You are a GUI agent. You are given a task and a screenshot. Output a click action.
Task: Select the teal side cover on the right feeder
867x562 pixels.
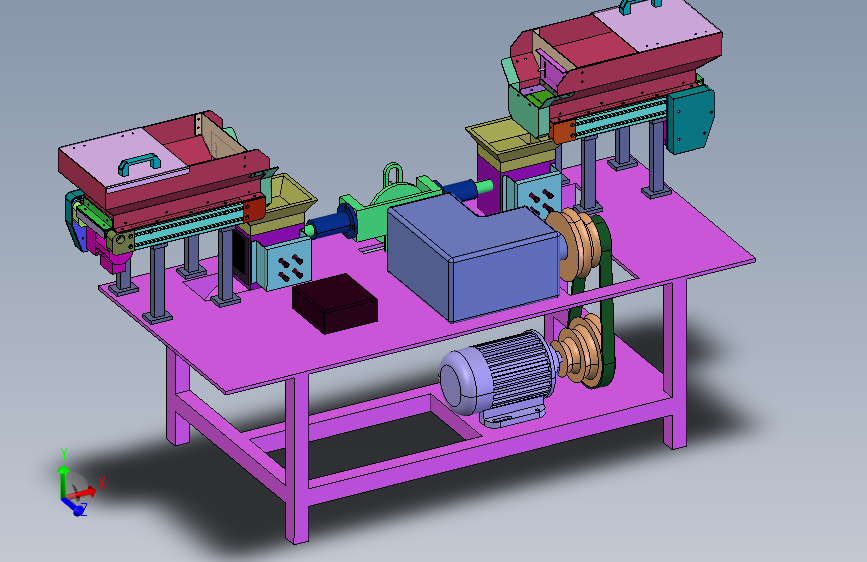(x=691, y=121)
